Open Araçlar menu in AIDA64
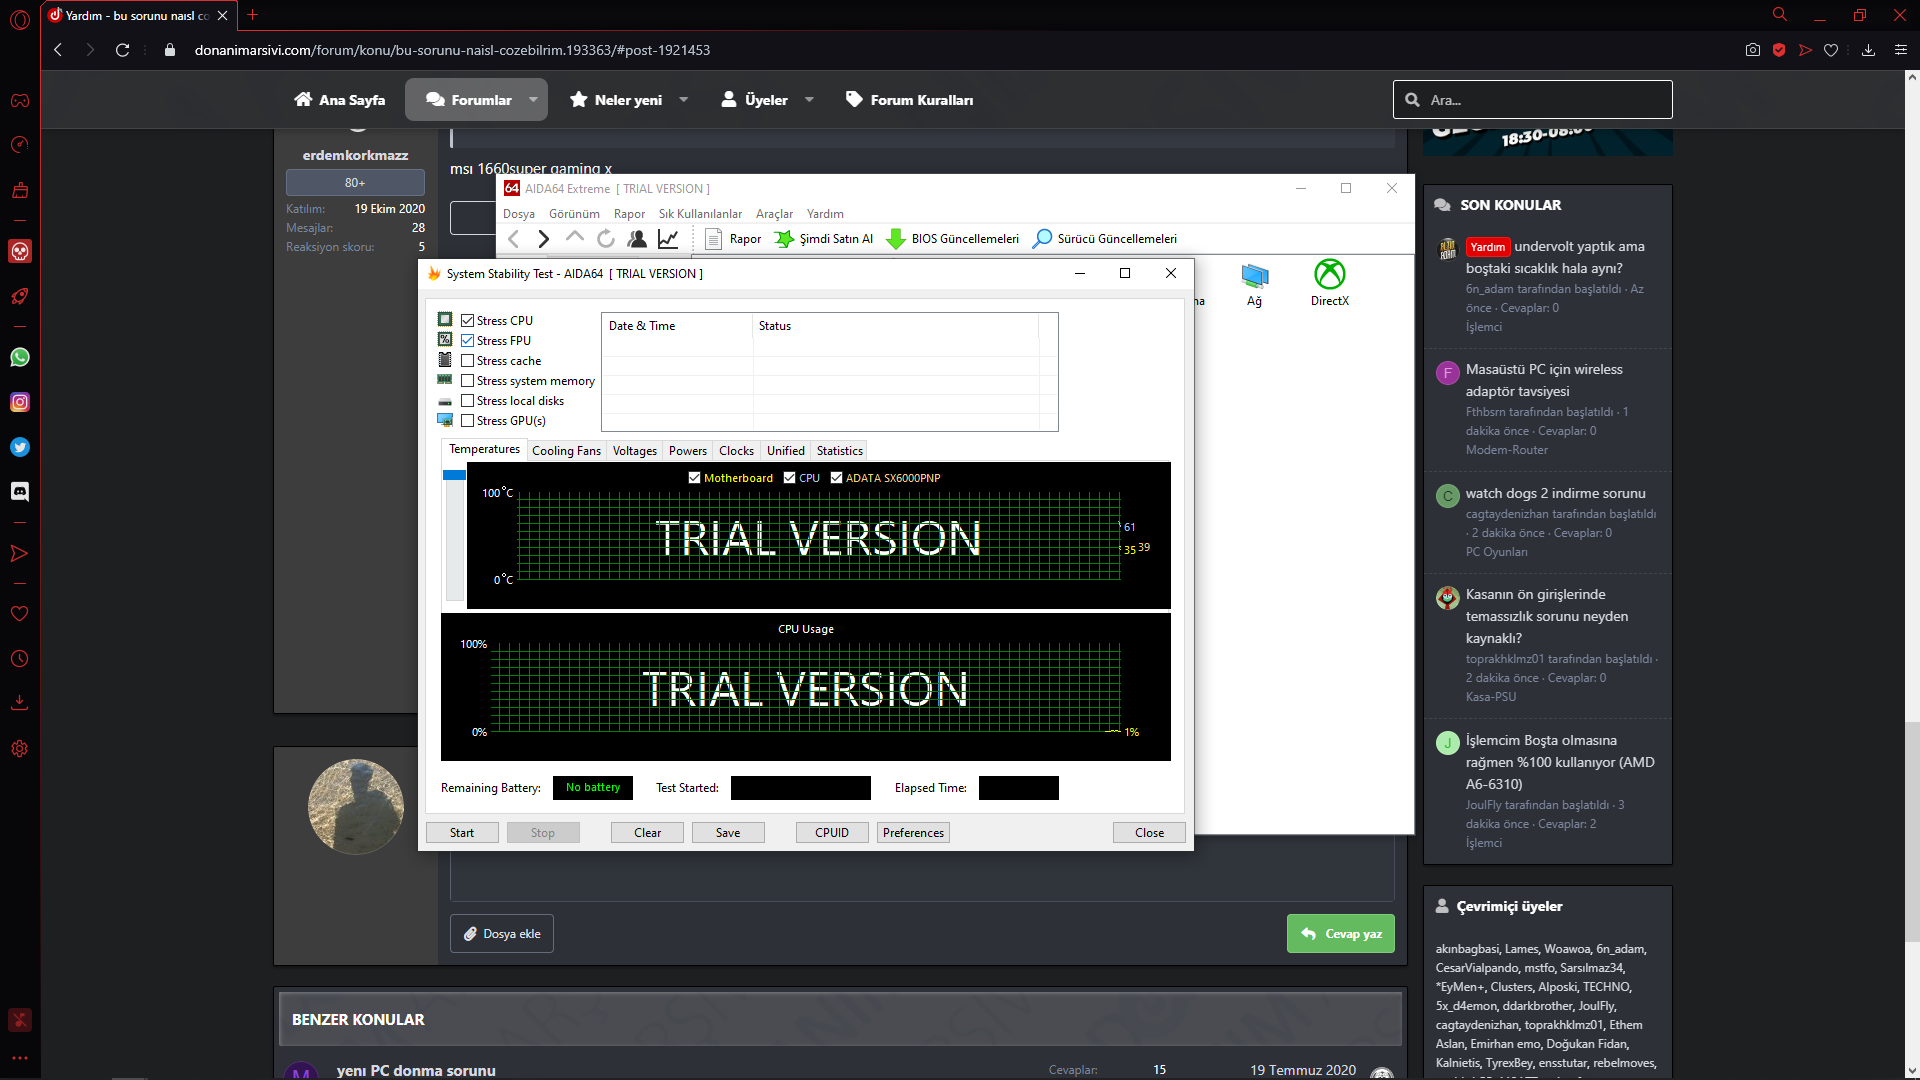This screenshot has width=1920, height=1080. coord(774,214)
